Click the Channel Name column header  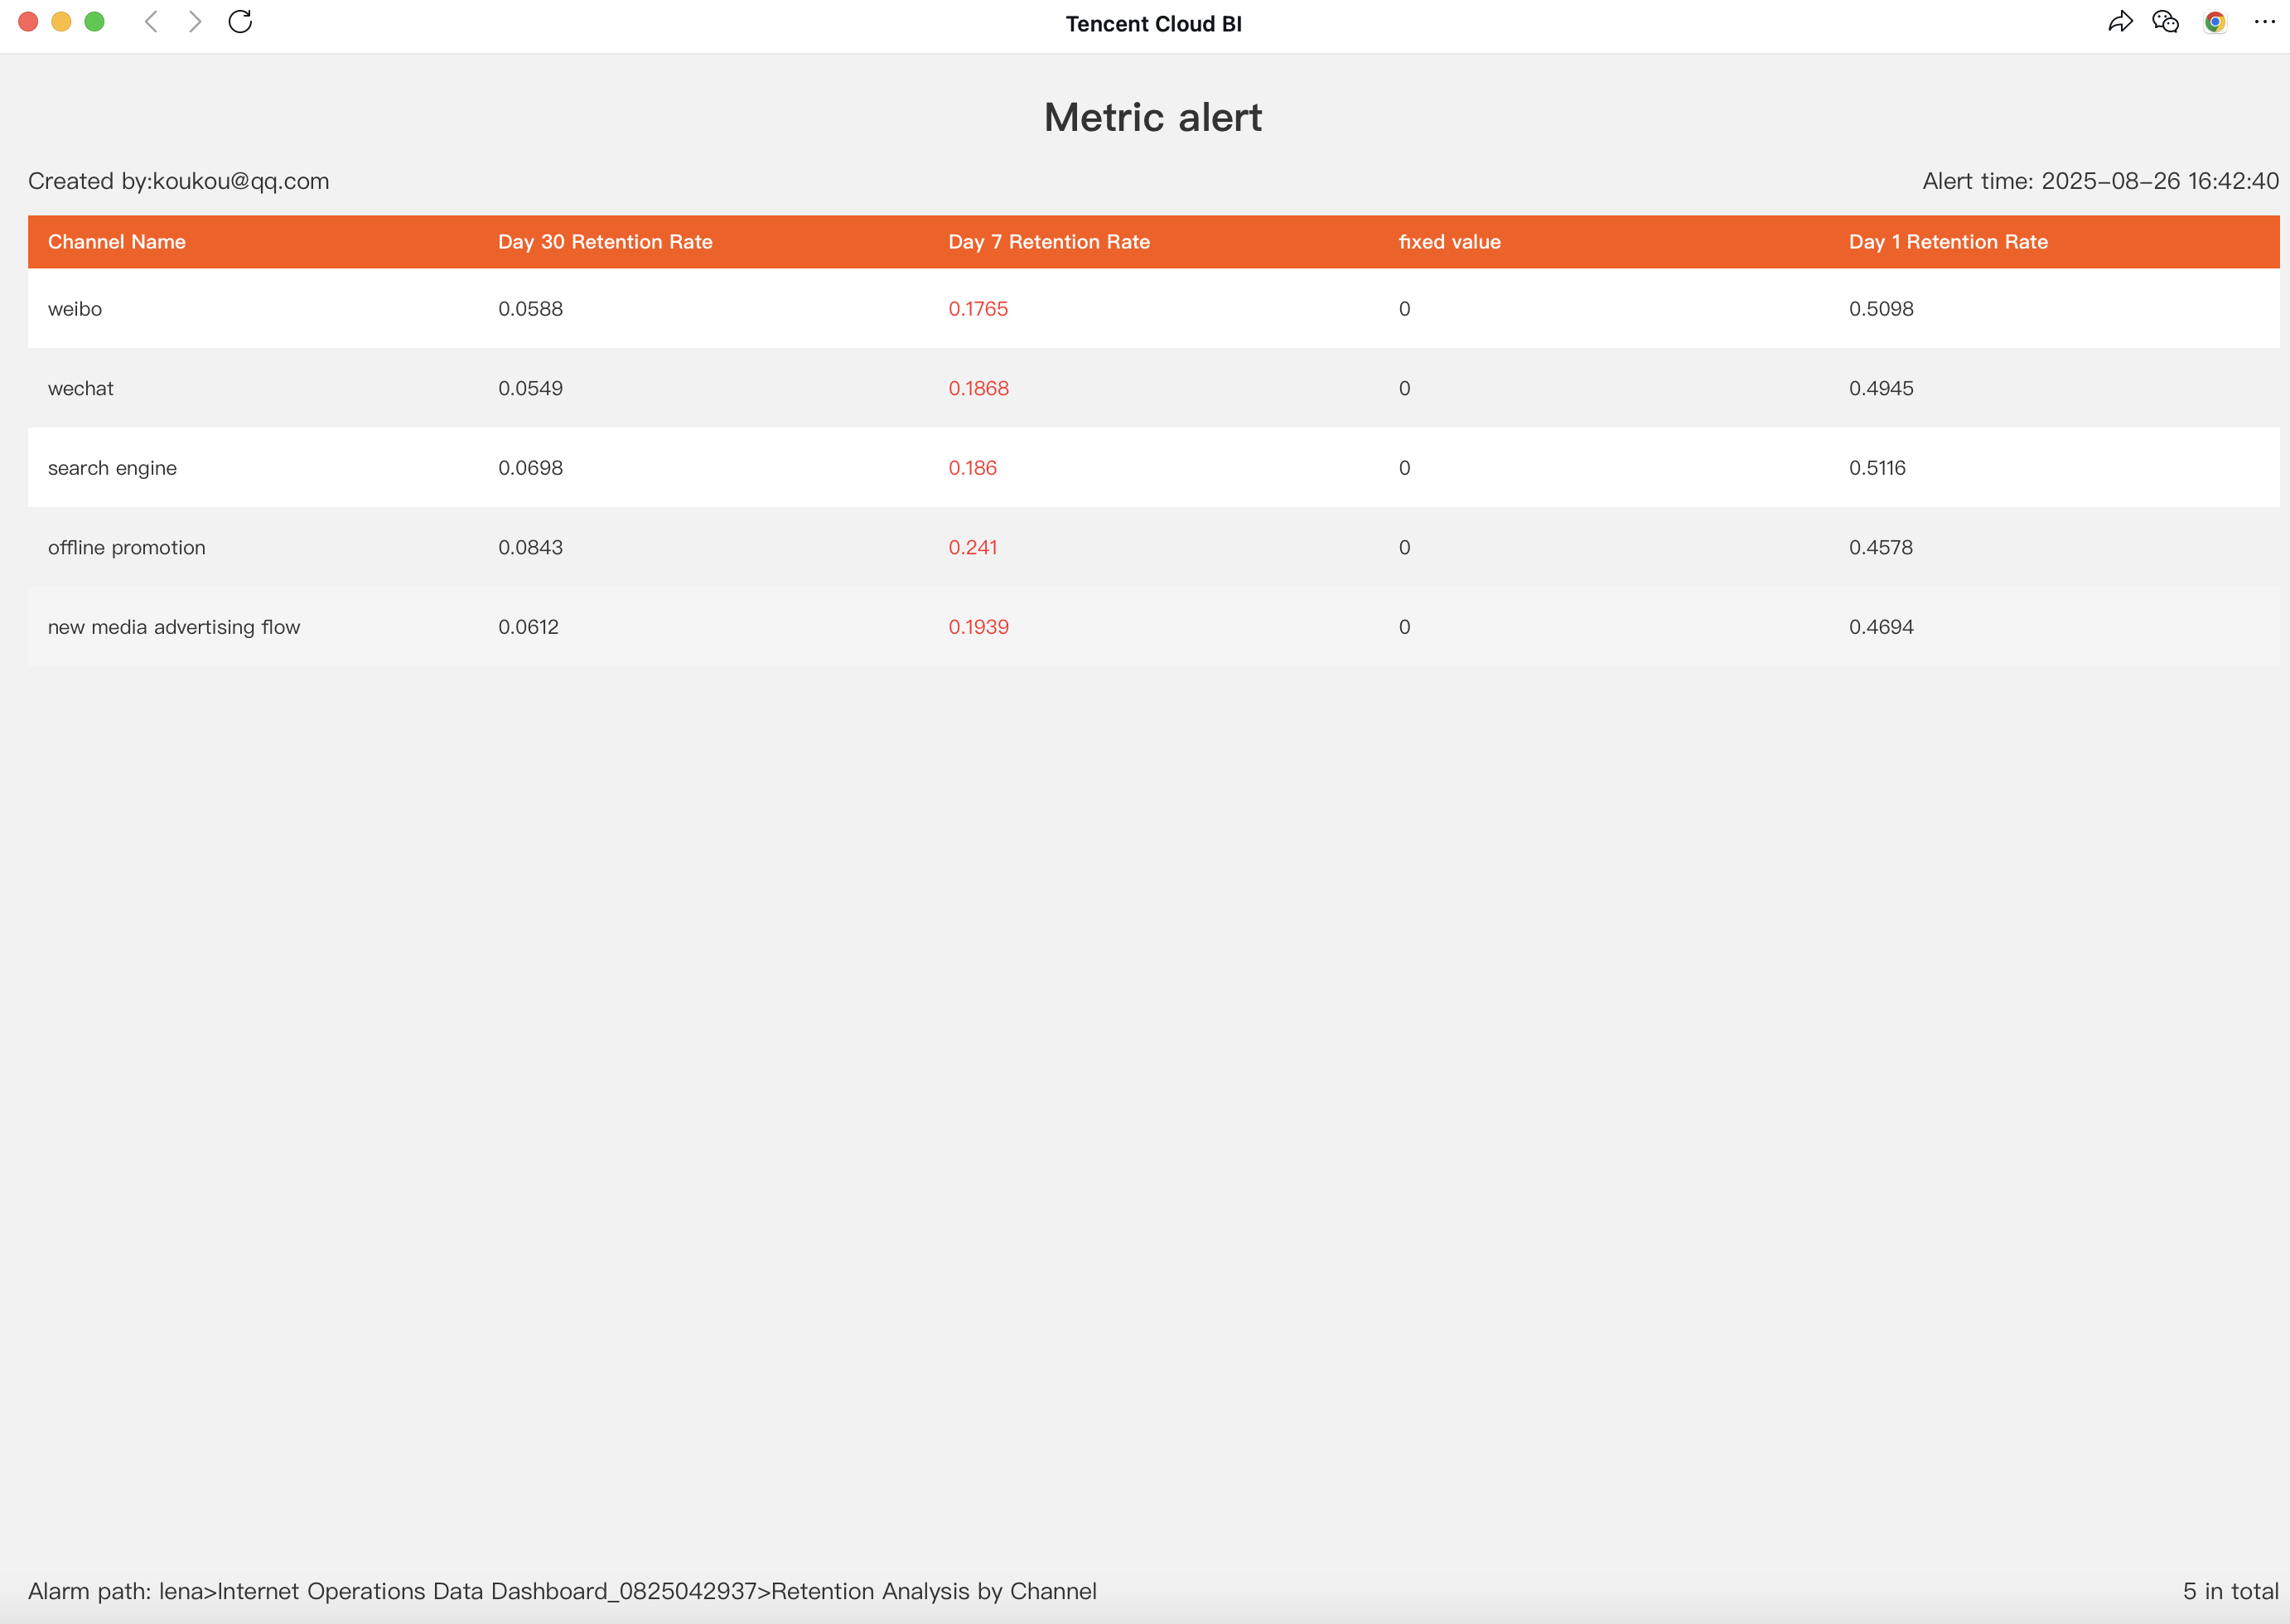pos(117,242)
